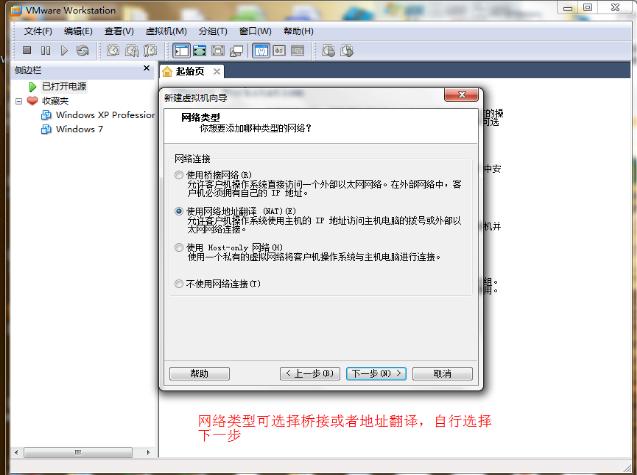Viewport: 637px width, 475px height.
Task: Open the 编辑(E) menu
Action: [x=78, y=31]
